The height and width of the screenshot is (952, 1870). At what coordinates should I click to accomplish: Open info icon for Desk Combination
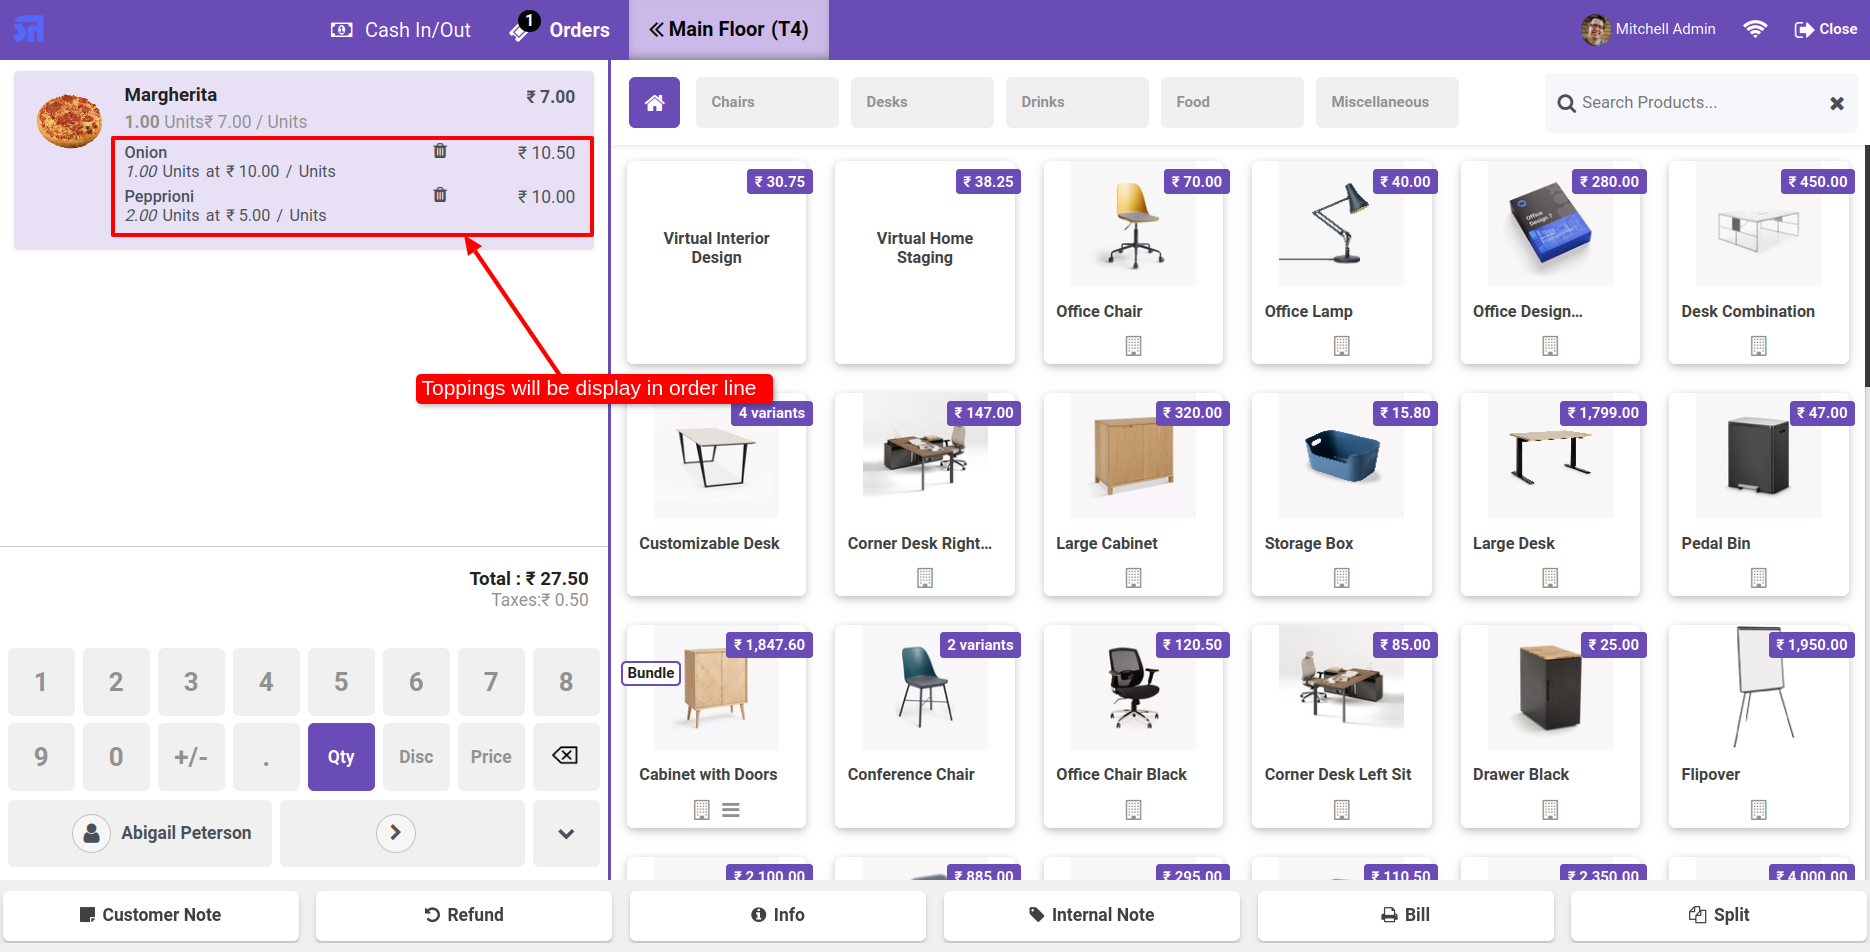pyautogui.click(x=1759, y=346)
